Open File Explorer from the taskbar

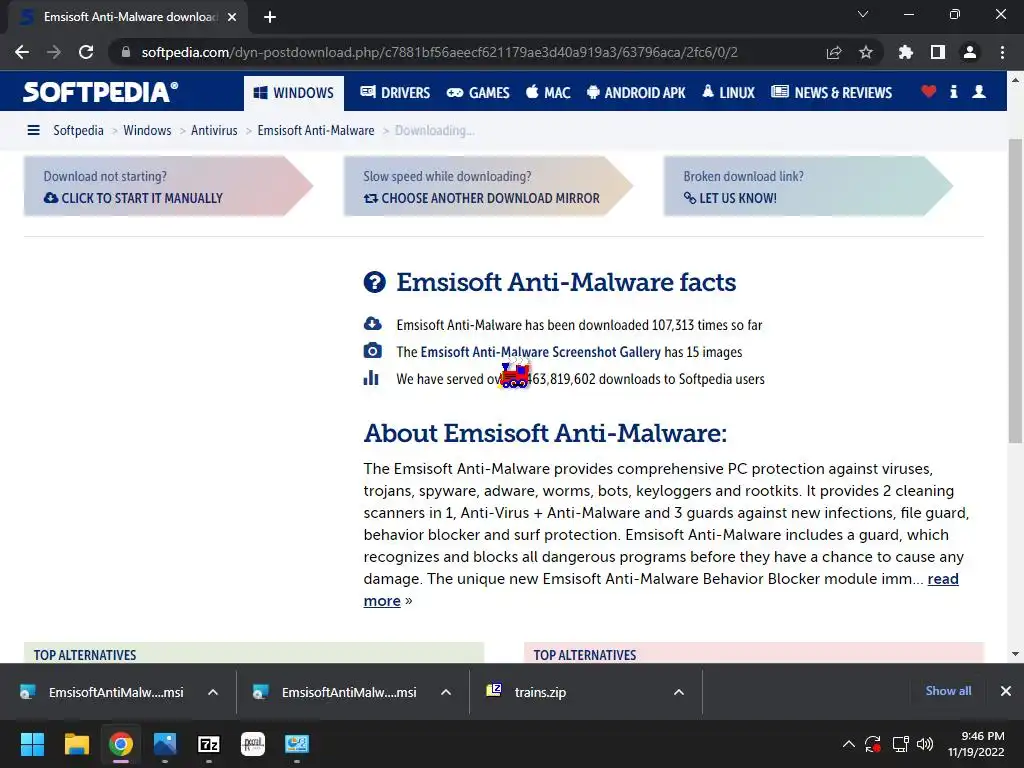[x=76, y=744]
